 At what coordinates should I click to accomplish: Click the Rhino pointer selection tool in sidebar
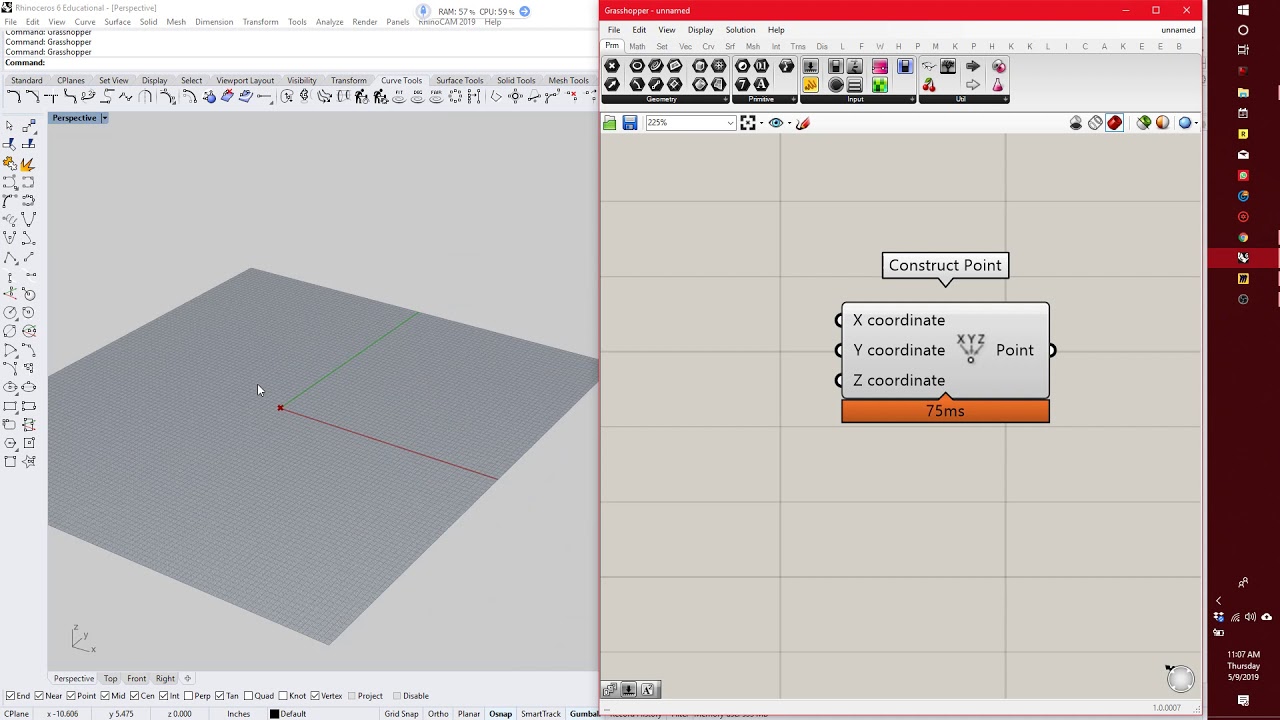[x=9, y=126]
